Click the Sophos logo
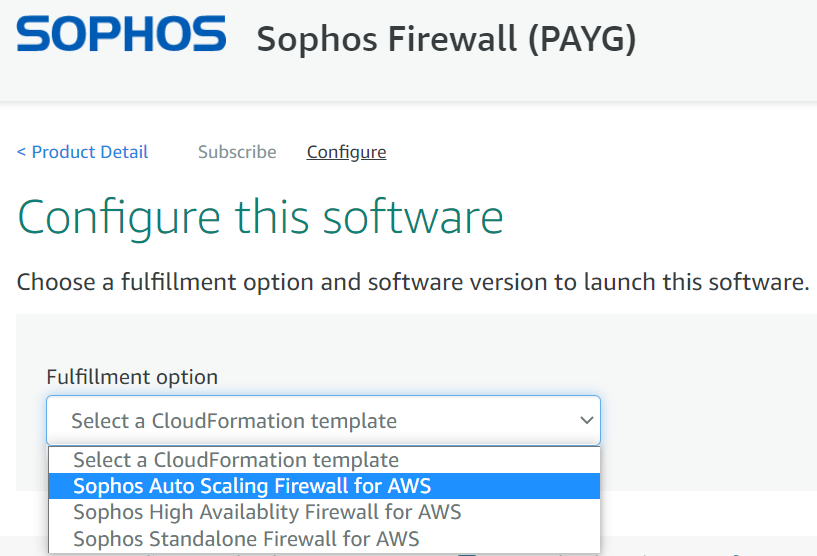This screenshot has width=817, height=556. click(121, 35)
